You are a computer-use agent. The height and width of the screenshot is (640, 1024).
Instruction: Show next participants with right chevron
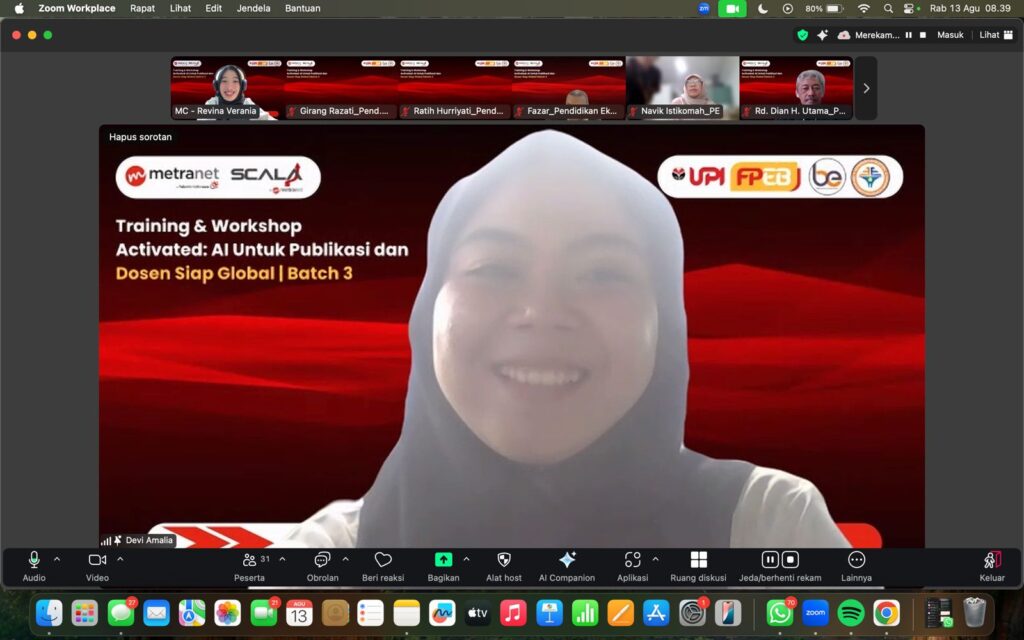click(x=866, y=88)
